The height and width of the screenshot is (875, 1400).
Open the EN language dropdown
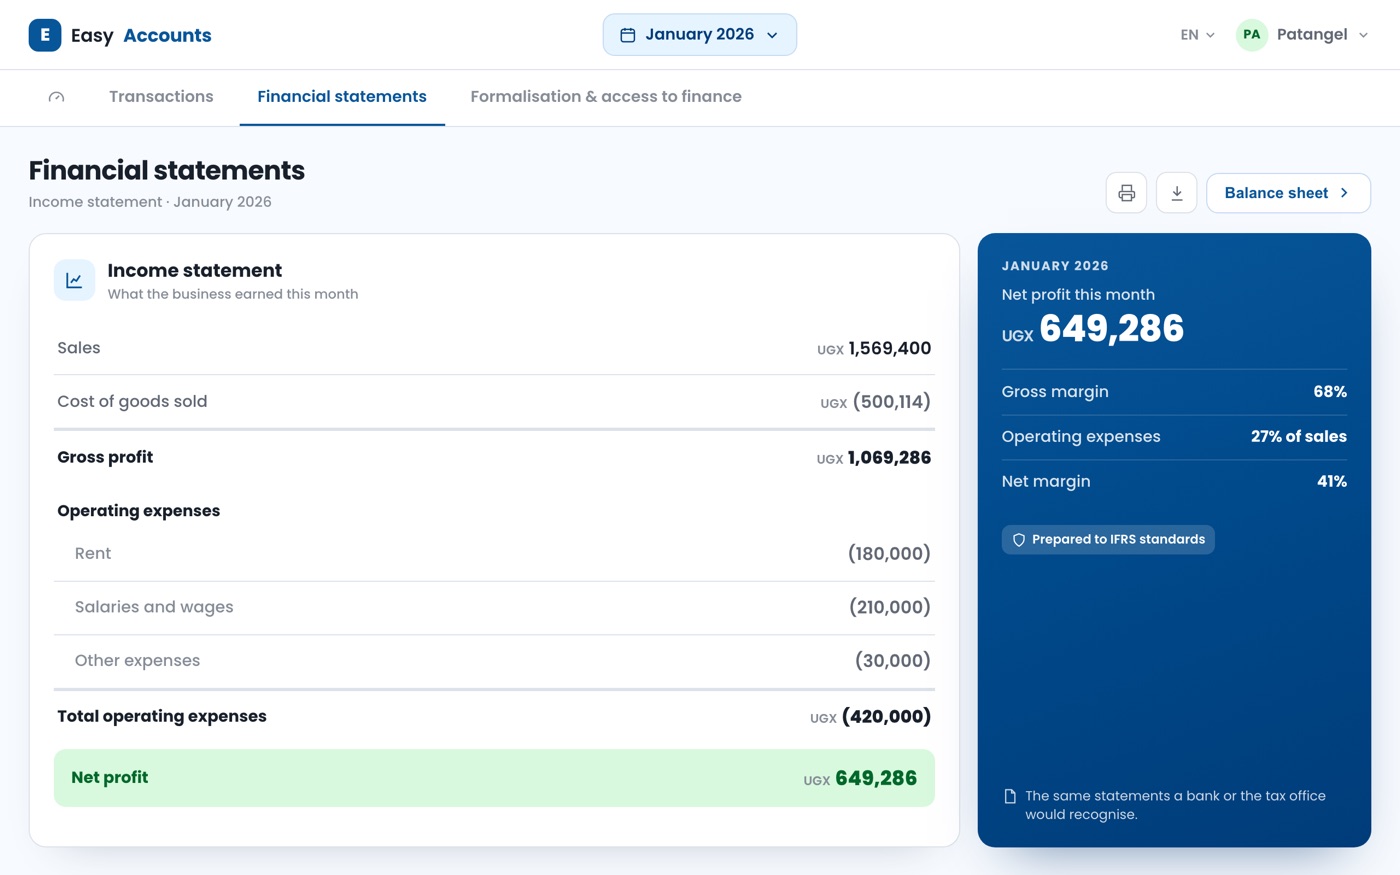coord(1197,35)
